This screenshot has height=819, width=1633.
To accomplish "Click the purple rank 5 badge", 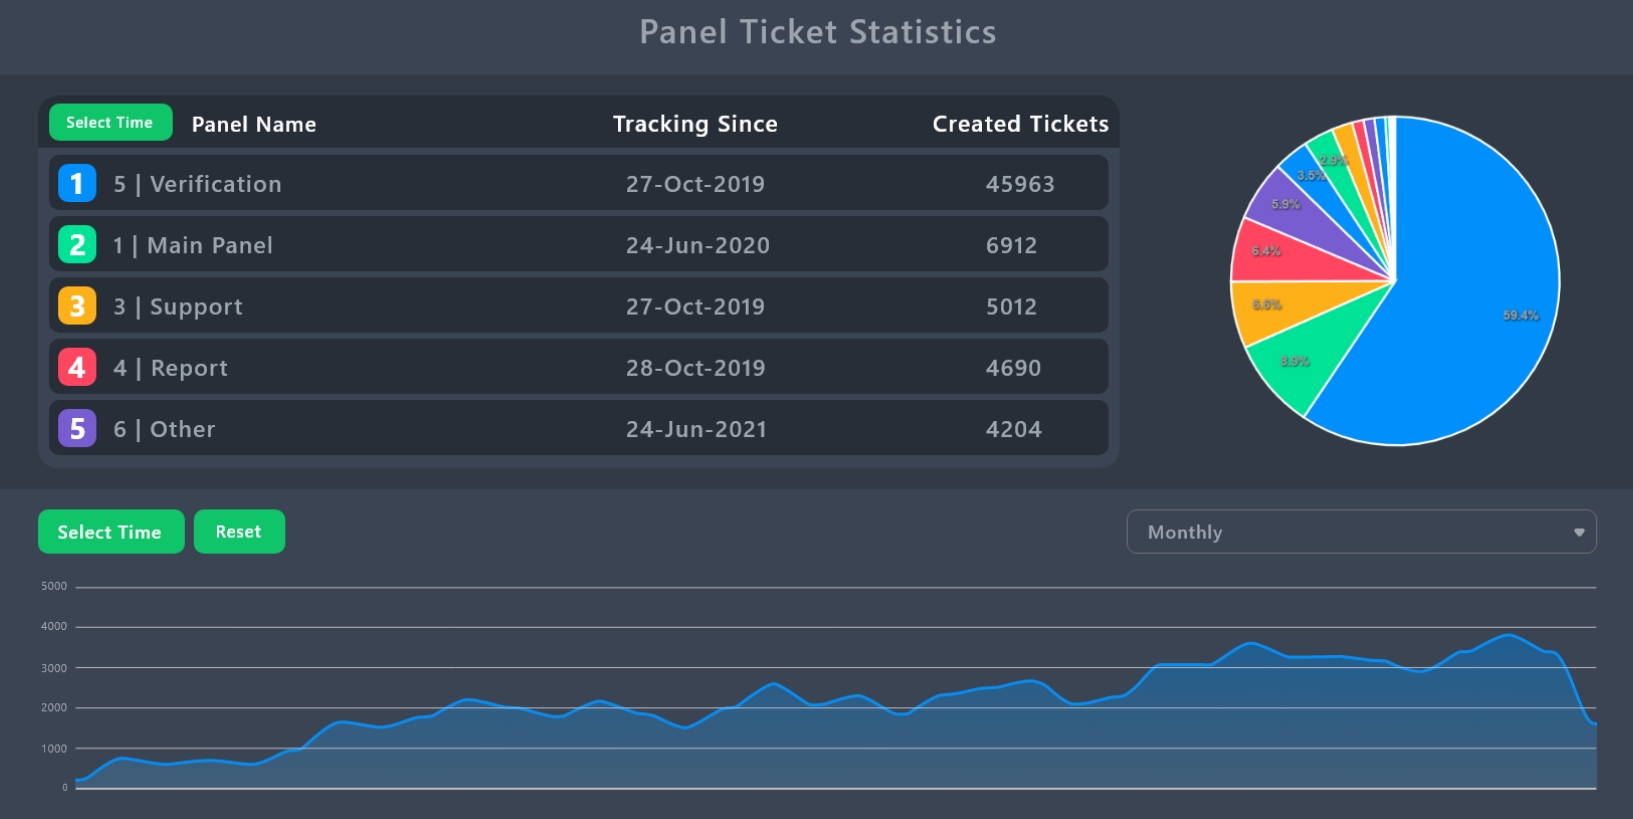I will click(77, 429).
